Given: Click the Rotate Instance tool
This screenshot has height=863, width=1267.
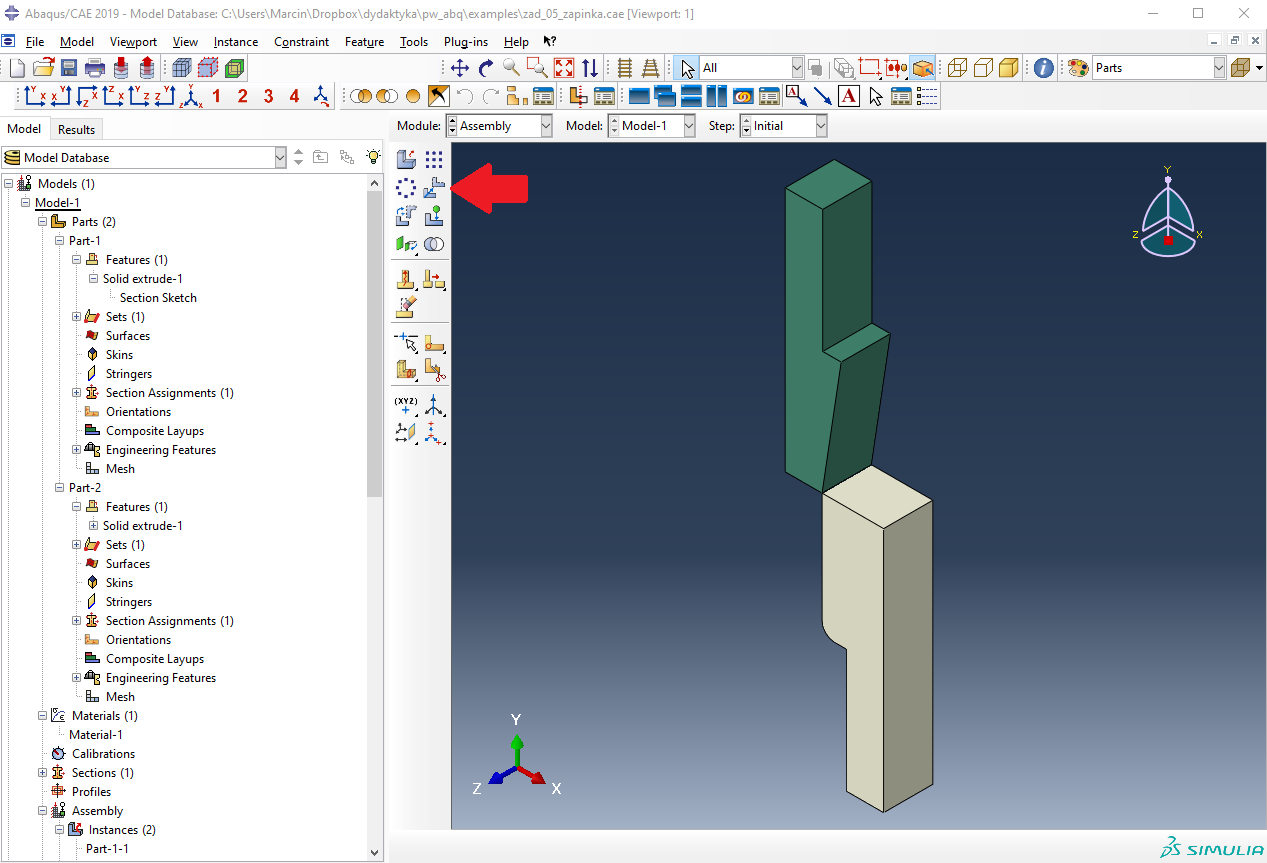Looking at the screenshot, I should 406,215.
